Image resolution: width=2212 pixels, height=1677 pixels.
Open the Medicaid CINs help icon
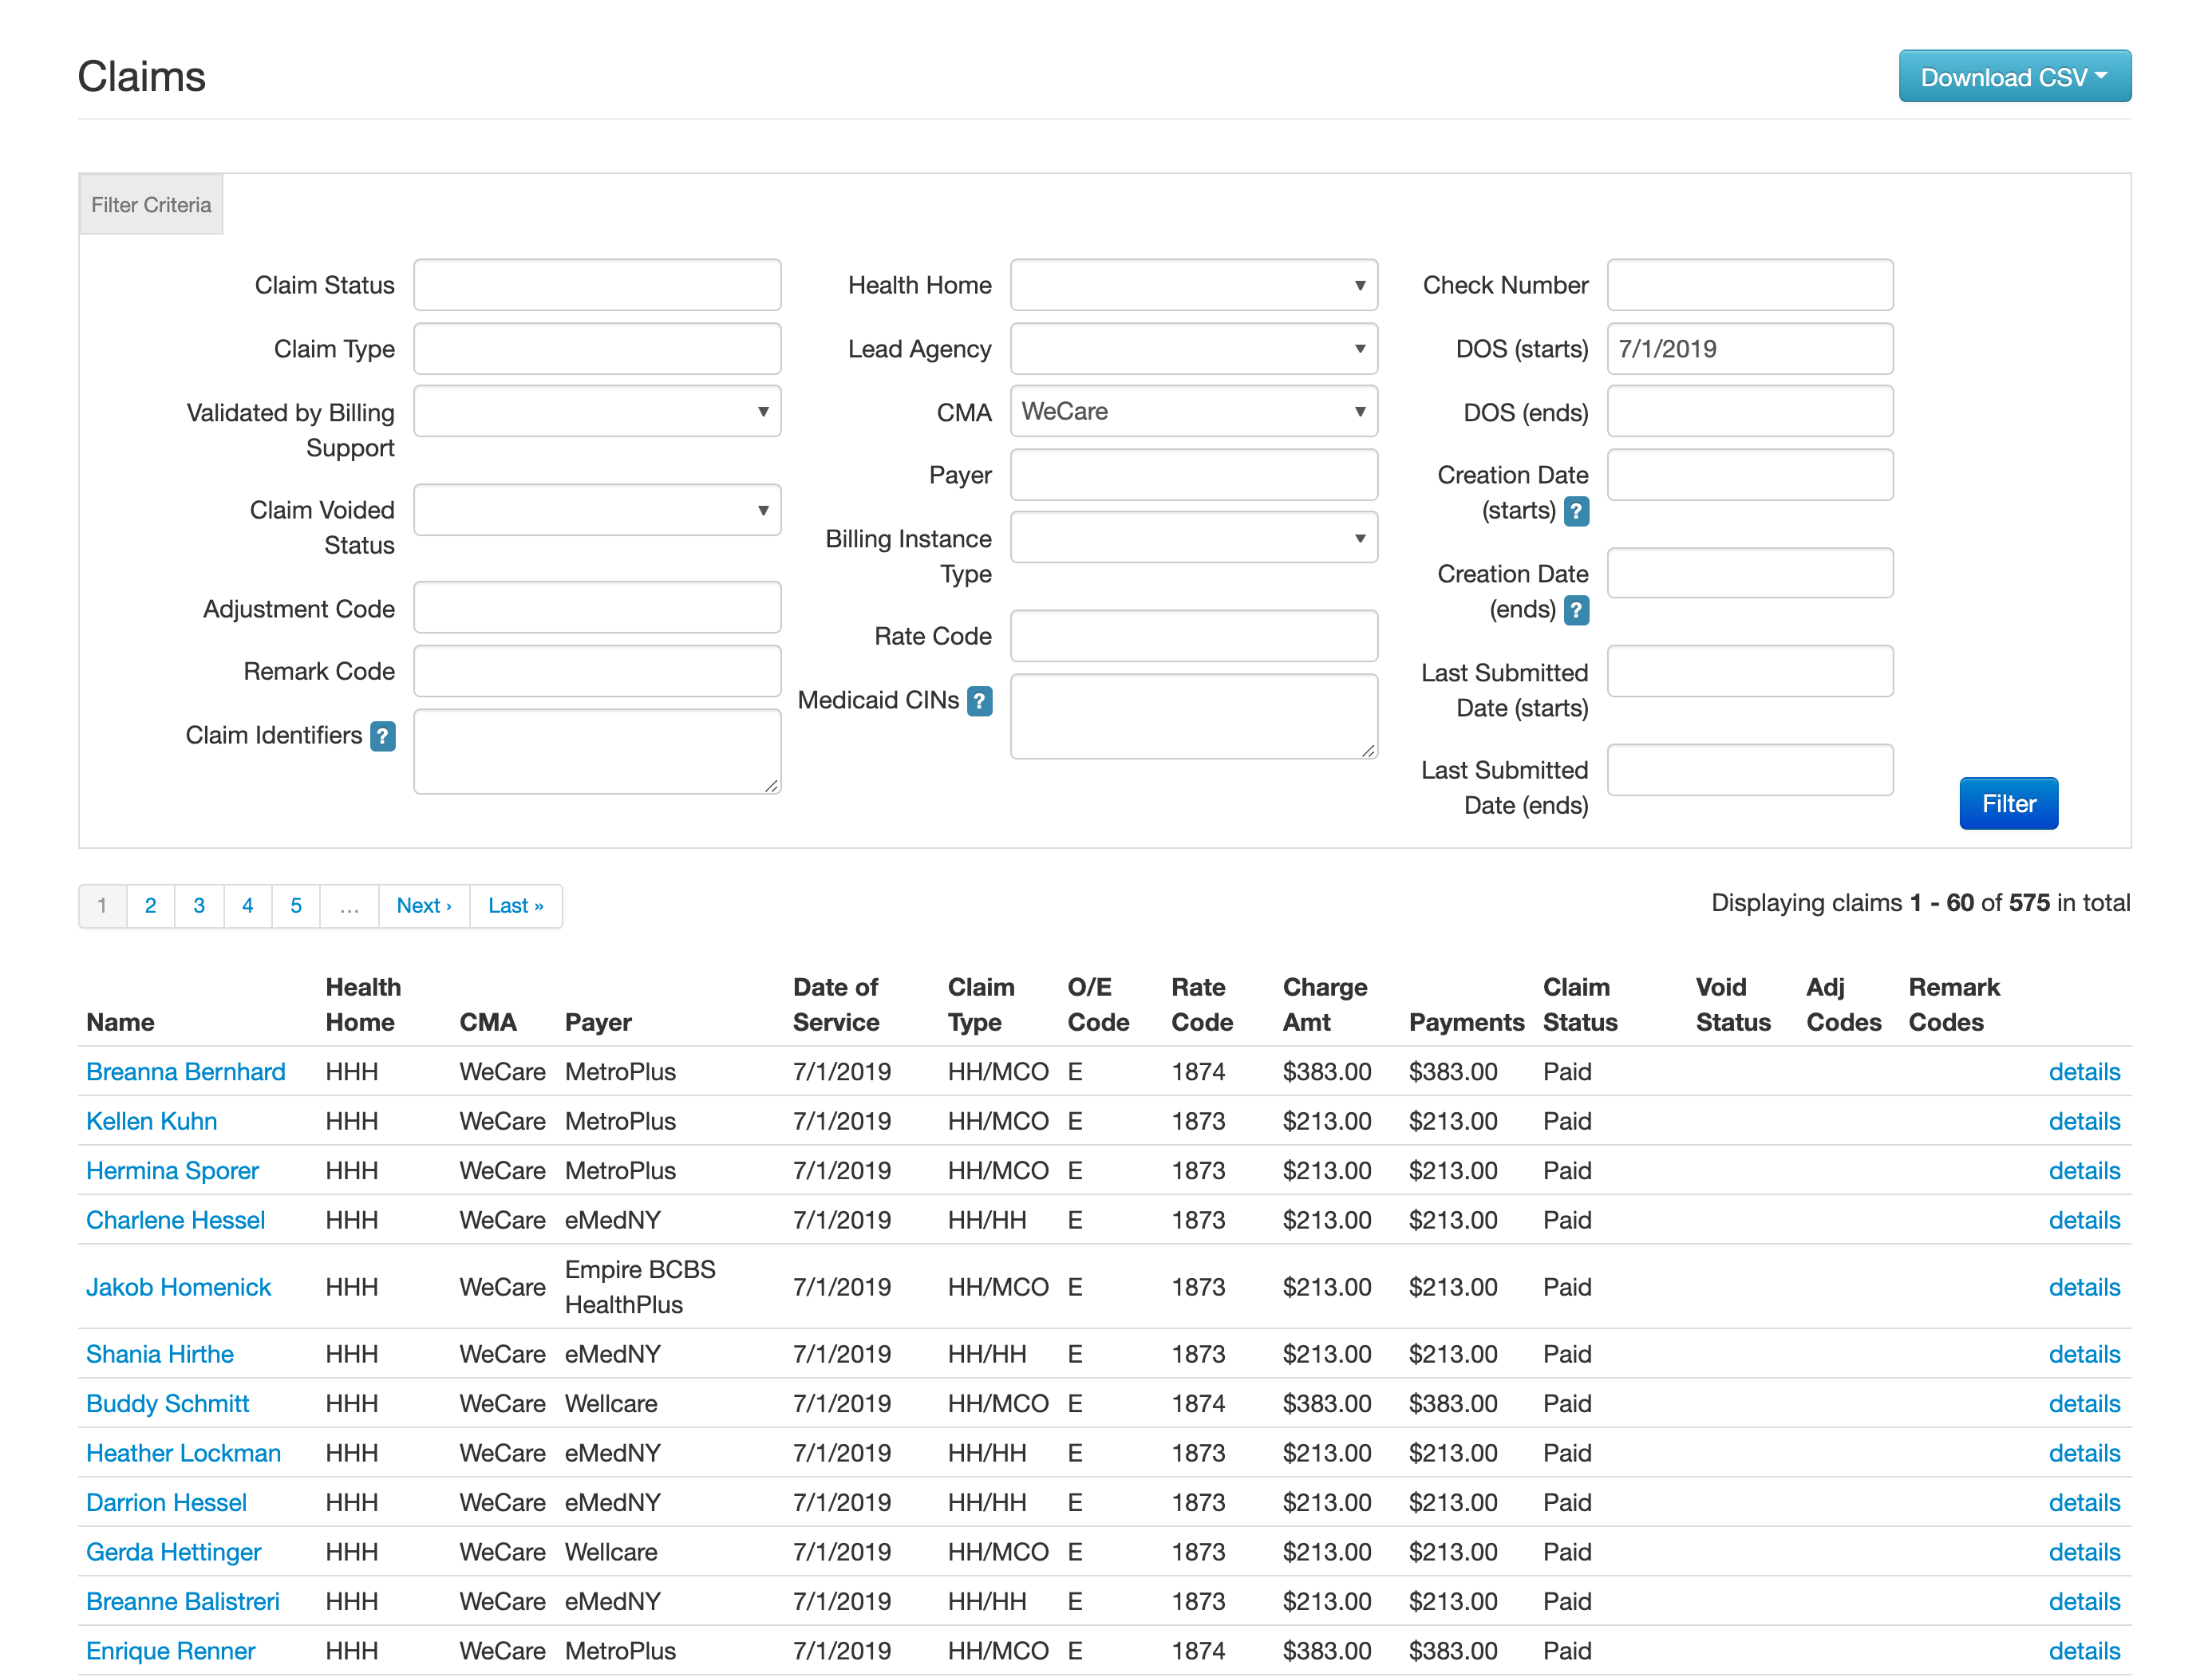pos(978,702)
